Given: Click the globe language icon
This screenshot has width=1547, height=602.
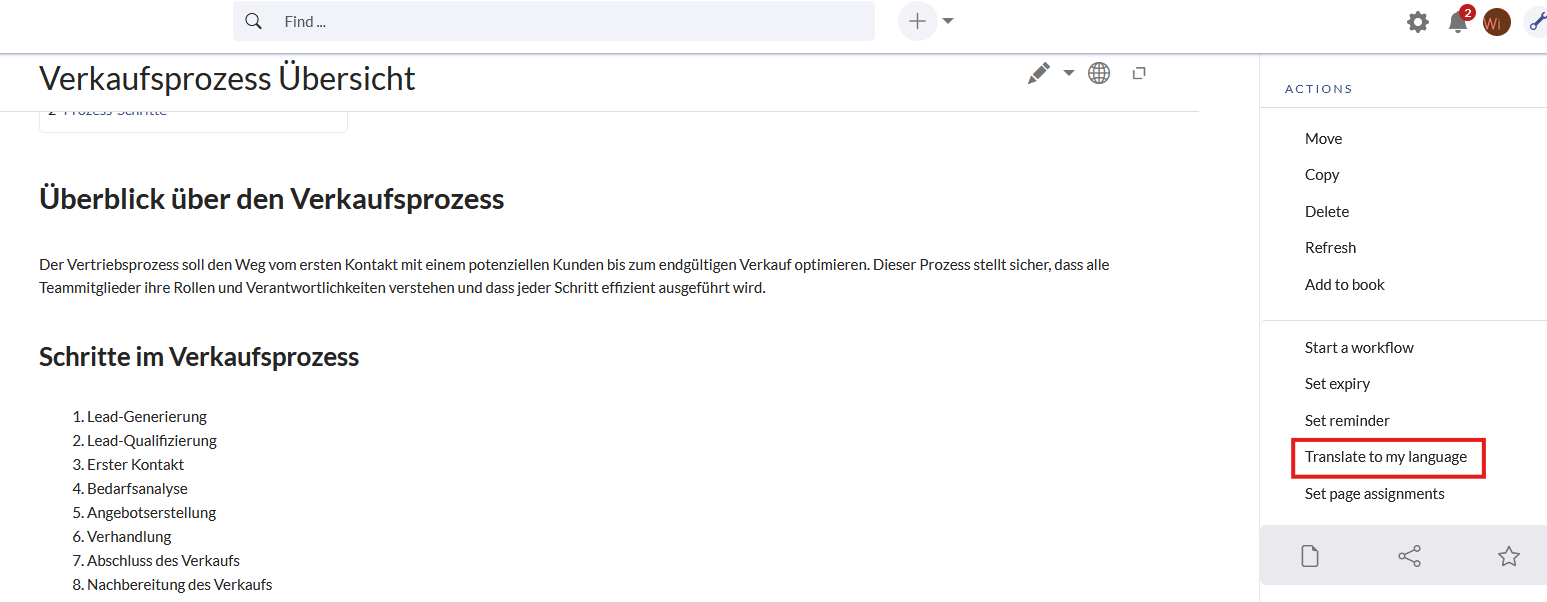Looking at the screenshot, I should (x=1099, y=73).
